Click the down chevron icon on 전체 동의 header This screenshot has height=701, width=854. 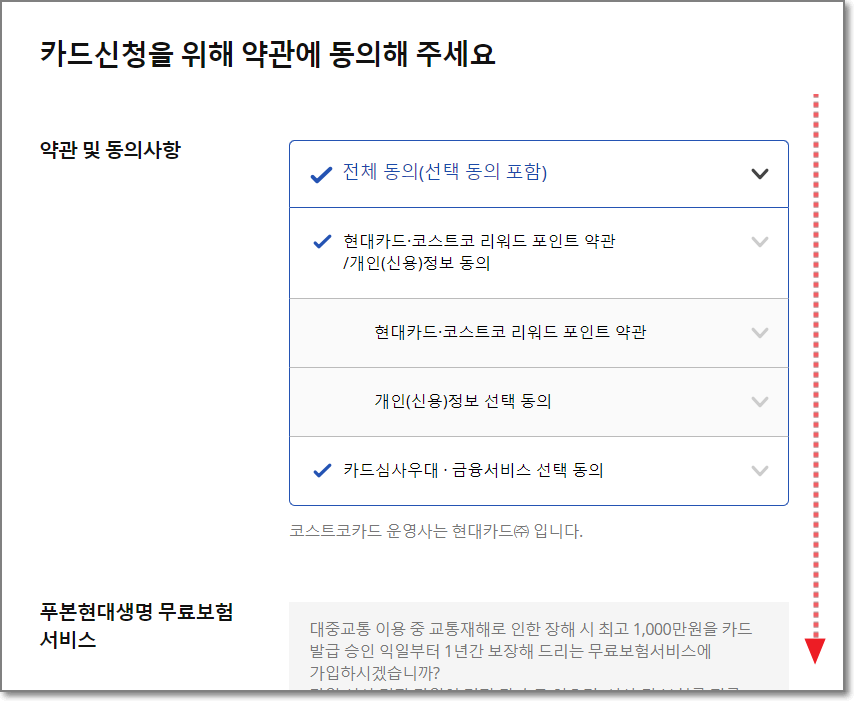(x=758, y=172)
